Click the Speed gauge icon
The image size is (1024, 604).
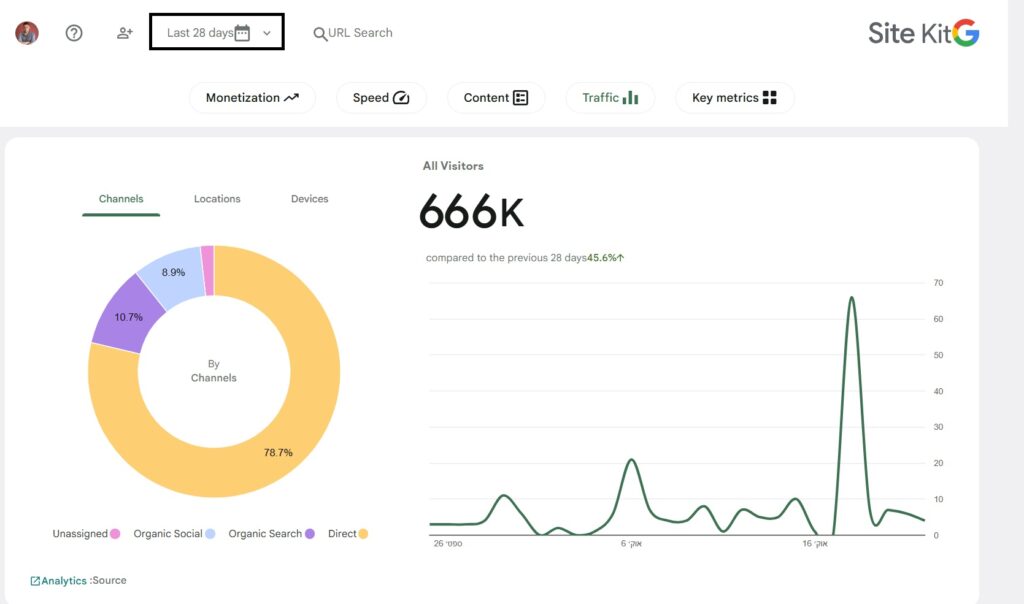pyautogui.click(x=400, y=98)
